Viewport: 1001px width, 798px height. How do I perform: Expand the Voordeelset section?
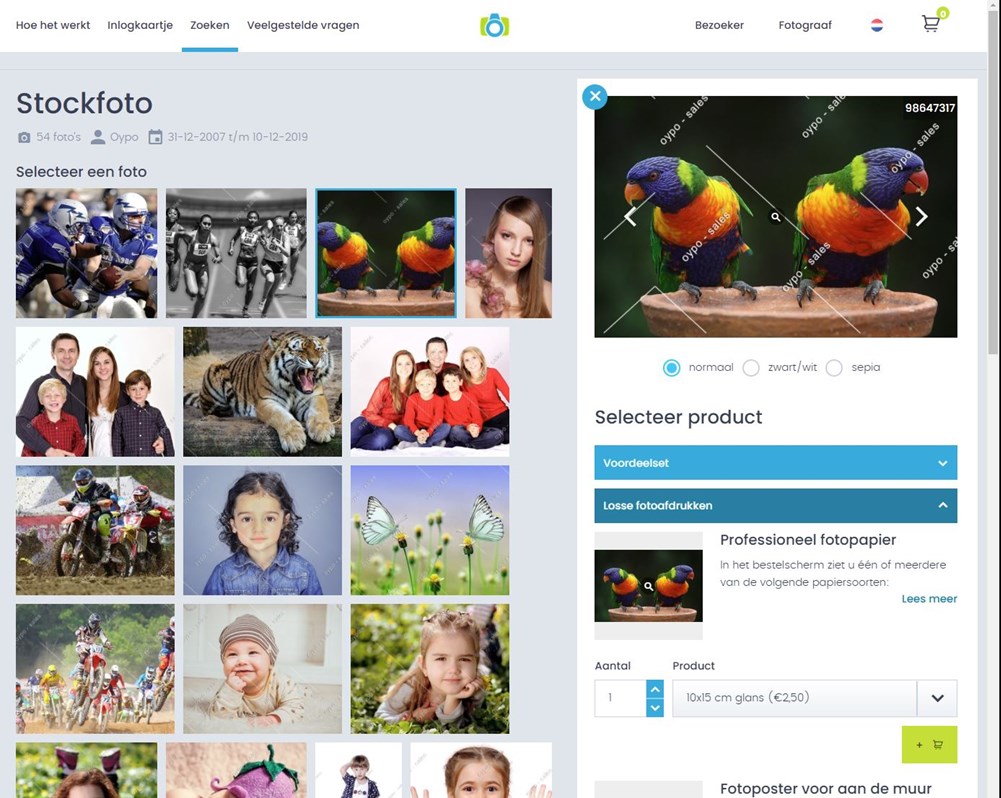coord(776,463)
